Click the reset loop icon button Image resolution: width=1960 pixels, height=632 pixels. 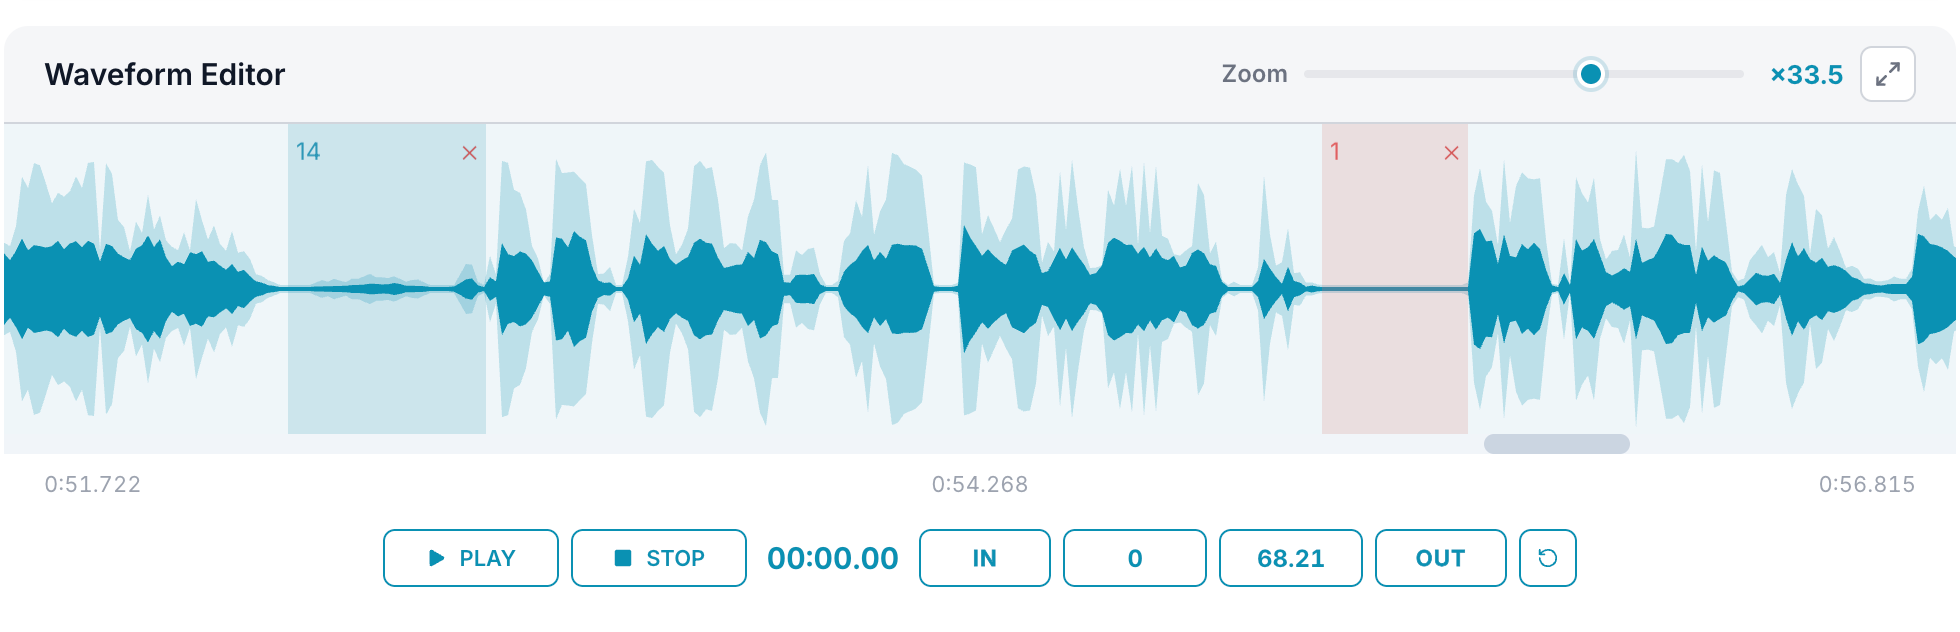coord(1547,558)
